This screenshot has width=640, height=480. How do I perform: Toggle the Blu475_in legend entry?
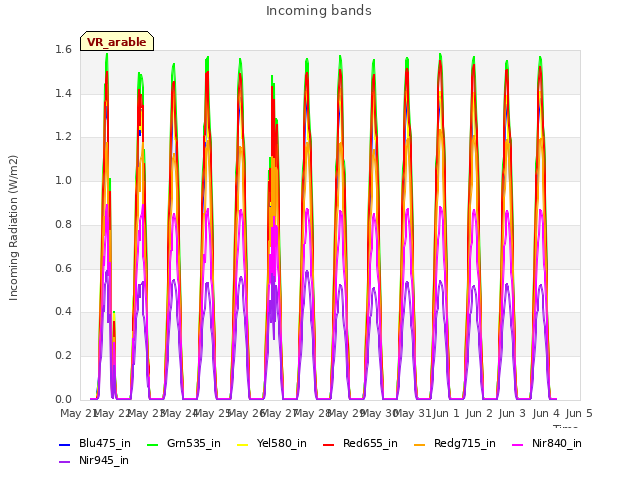click(x=95, y=443)
